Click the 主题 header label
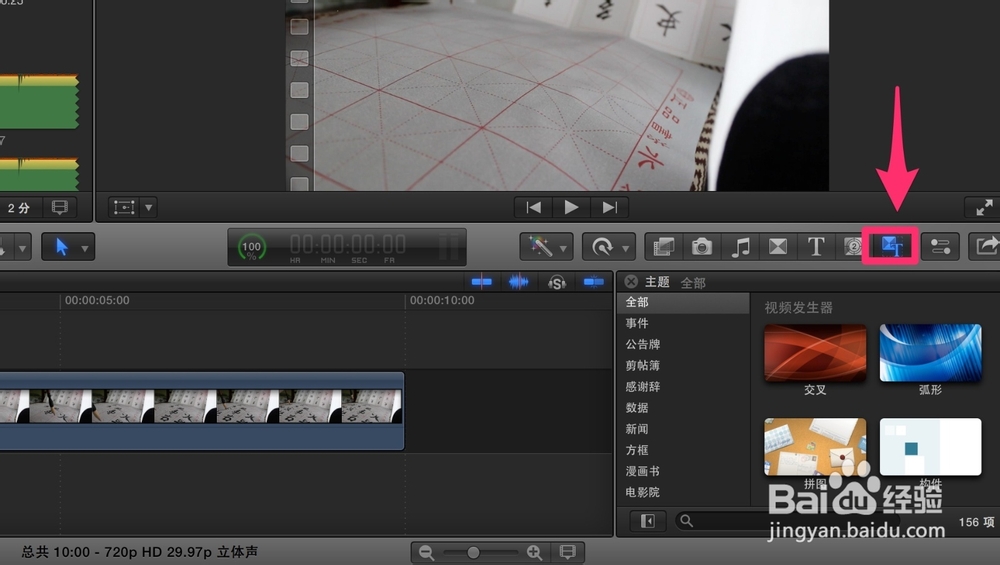1000x565 pixels. tap(657, 282)
